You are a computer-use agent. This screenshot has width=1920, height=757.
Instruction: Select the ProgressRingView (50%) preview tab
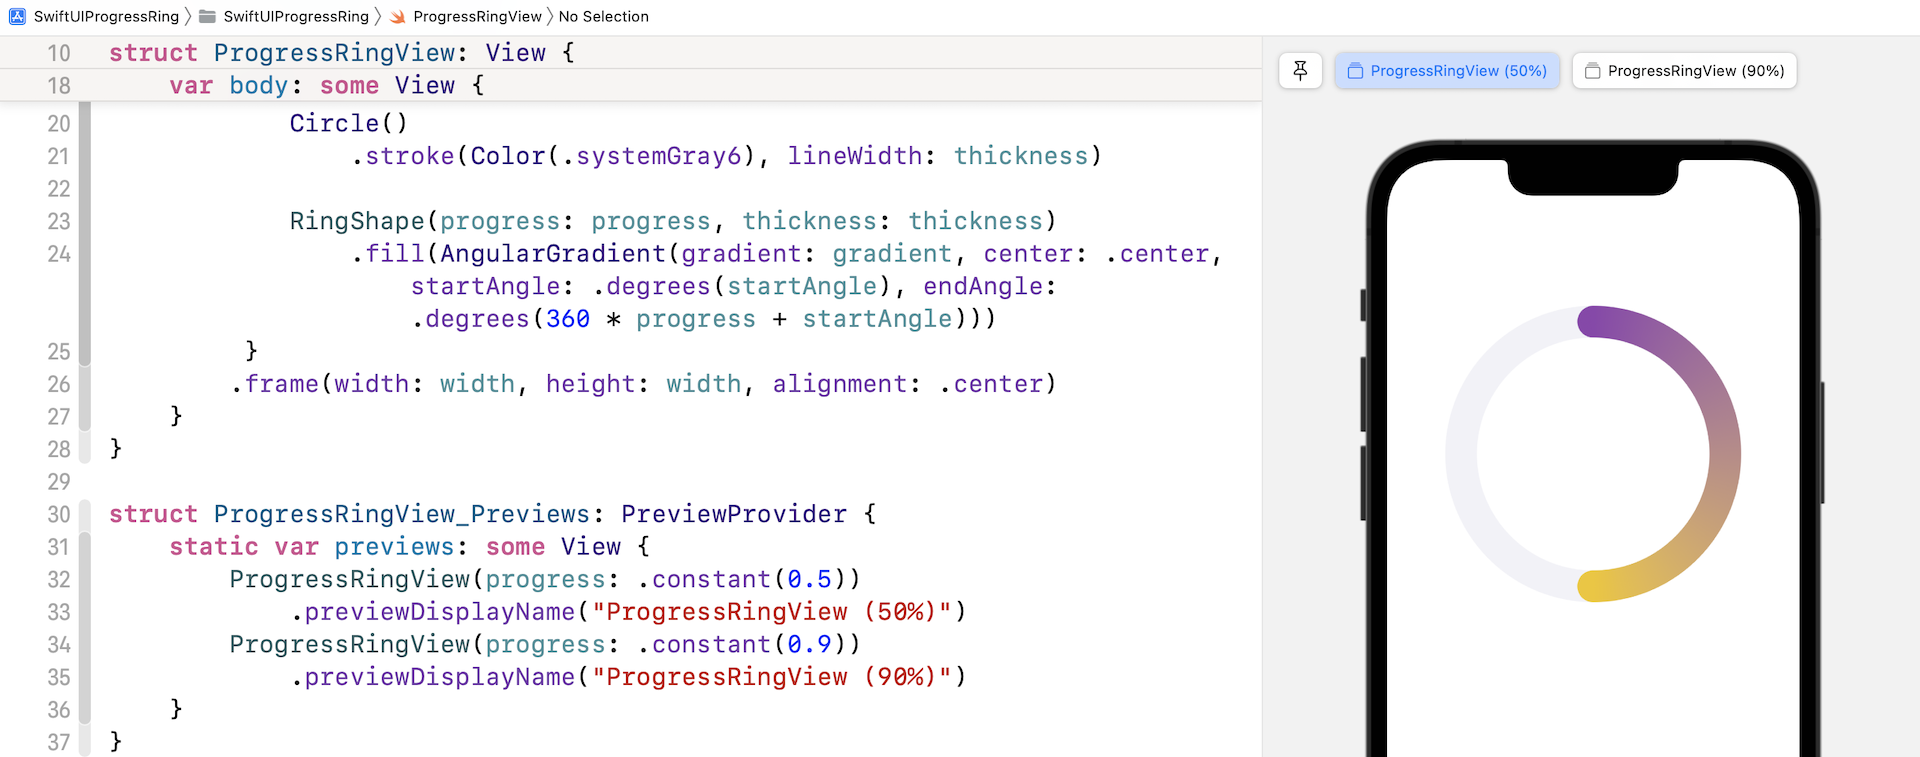[x=1447, y=71]
